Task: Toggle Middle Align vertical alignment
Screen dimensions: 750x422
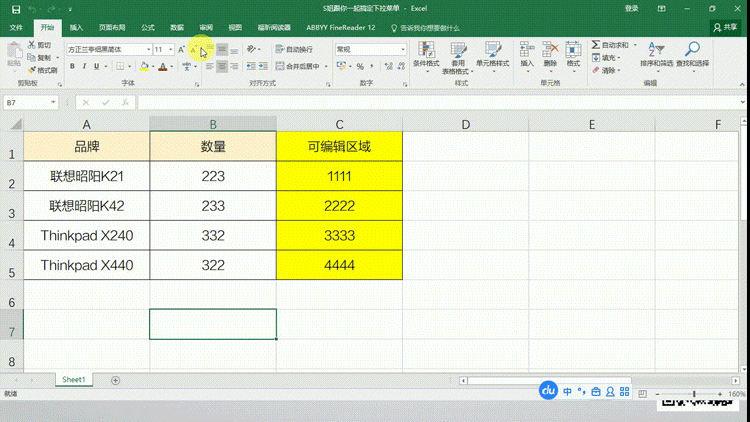Action: coord(222,49)
